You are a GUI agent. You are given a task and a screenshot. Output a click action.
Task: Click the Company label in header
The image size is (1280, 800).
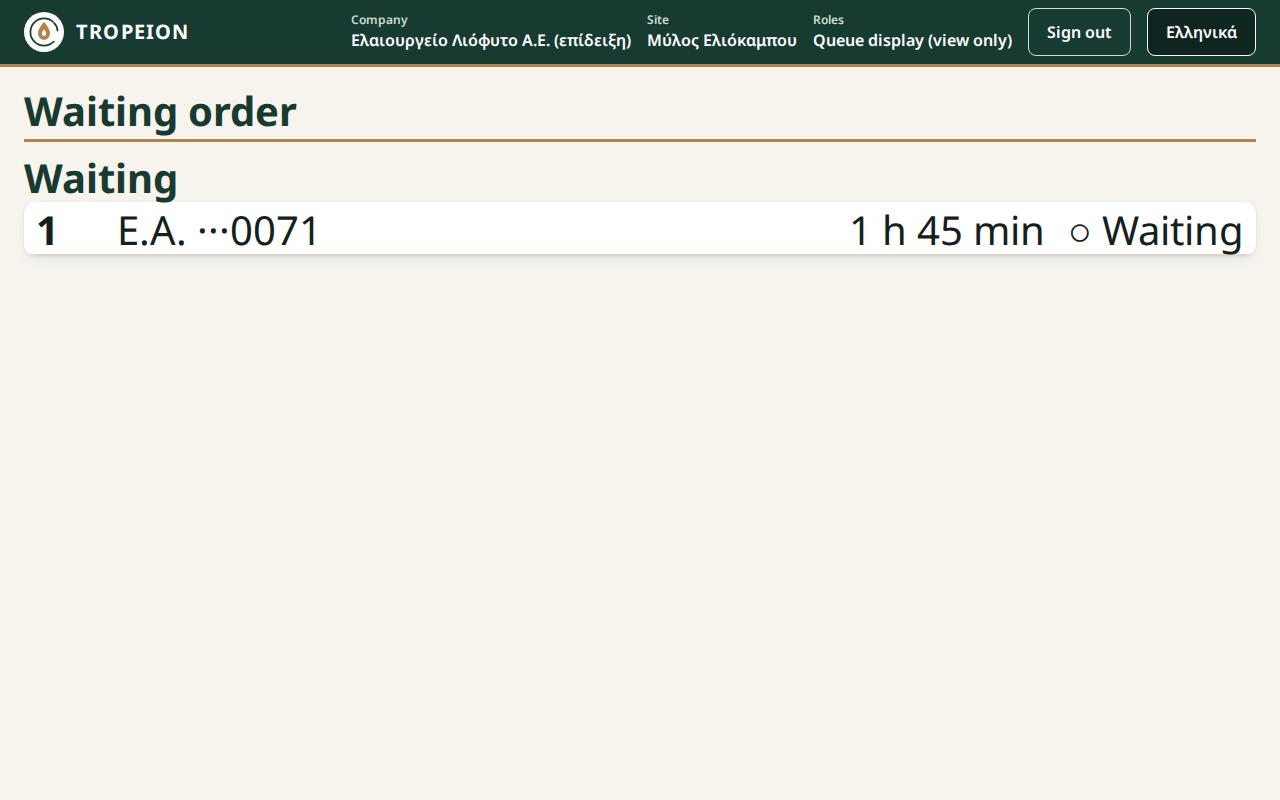[x=379, y=19]
